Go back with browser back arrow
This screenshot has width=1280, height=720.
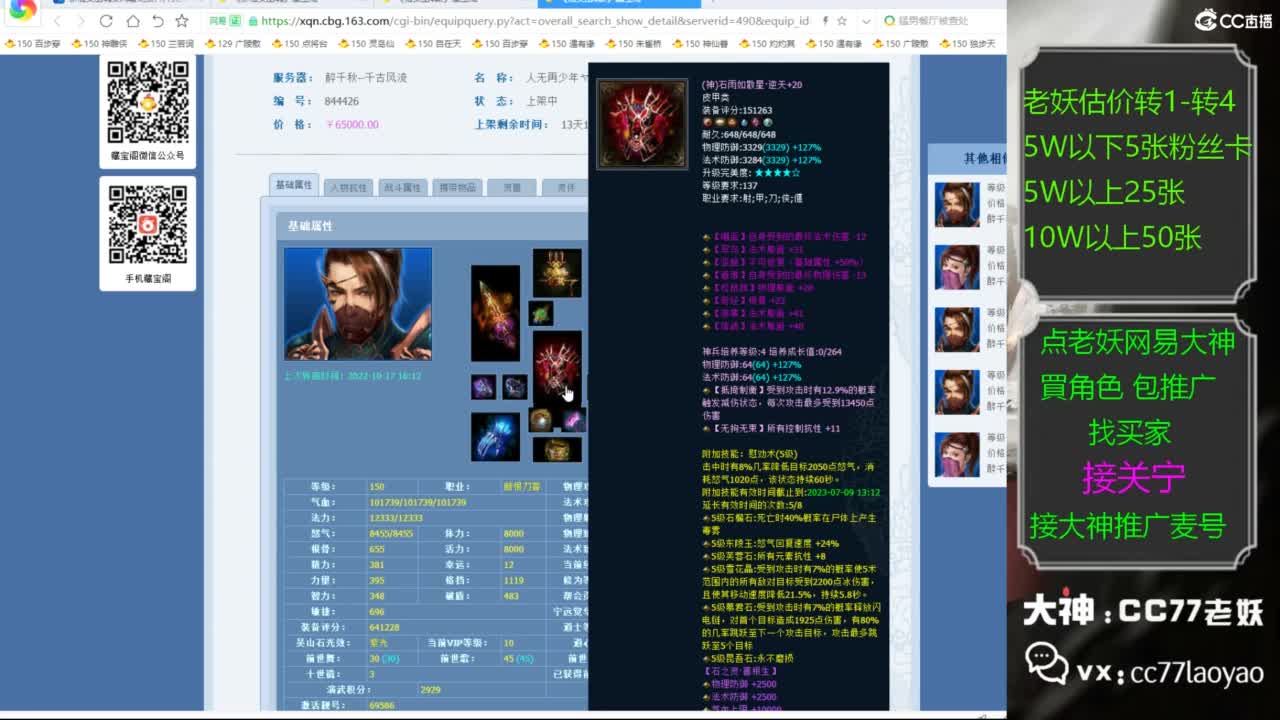point(58,21)
